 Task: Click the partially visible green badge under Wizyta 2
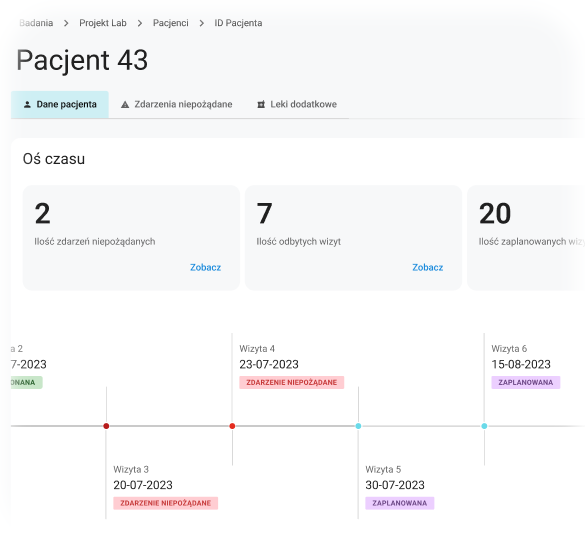pos(26,382)
